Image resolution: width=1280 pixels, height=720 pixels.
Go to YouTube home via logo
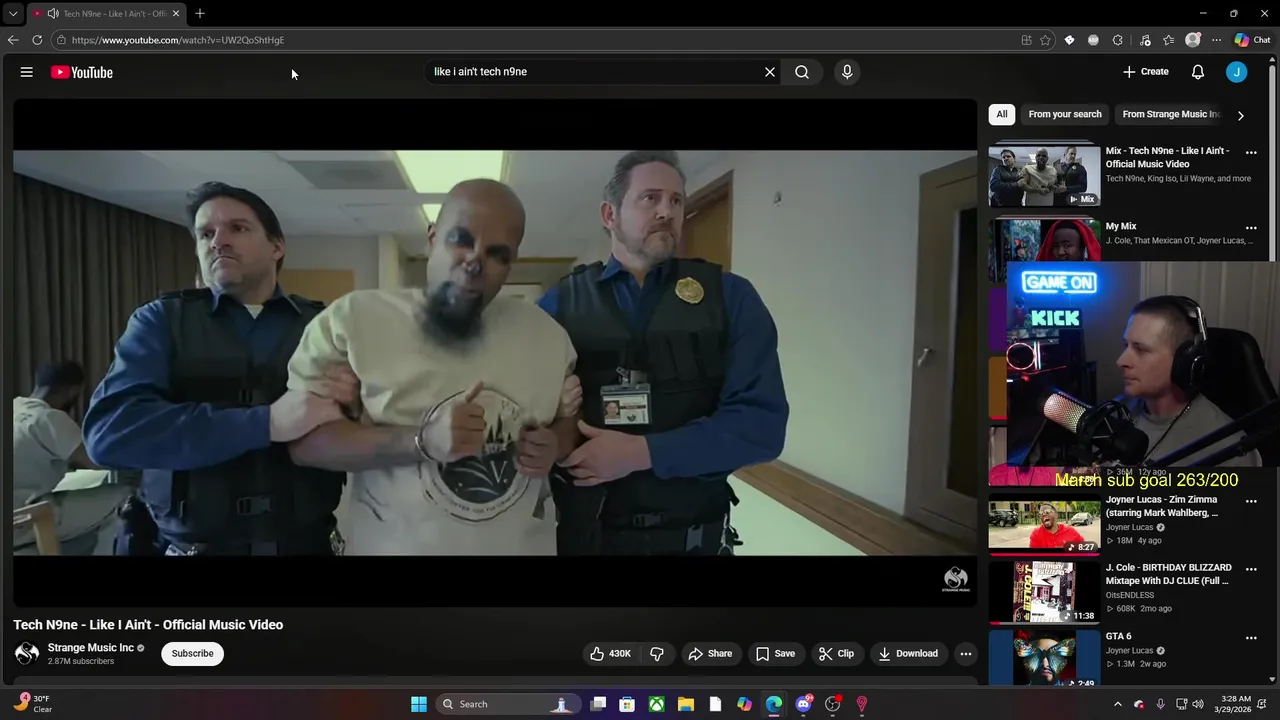tap(82, 72)
